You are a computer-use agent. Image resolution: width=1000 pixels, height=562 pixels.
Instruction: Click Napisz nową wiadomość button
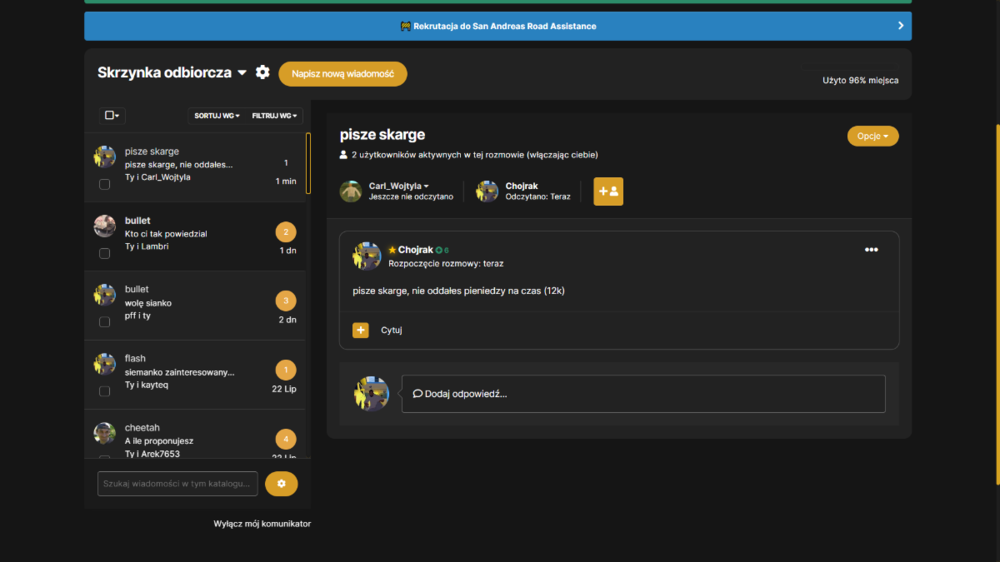(x=342, y=74)
